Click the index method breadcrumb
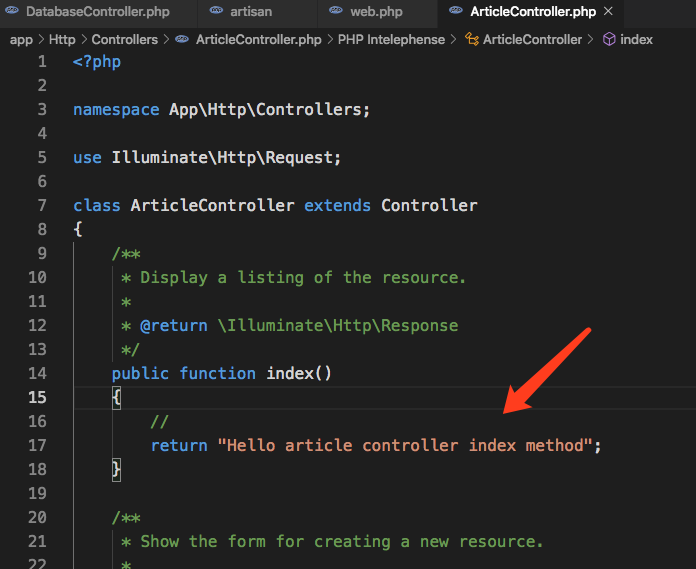The height and width of the screenshot is (569, 696). (636, 40)
